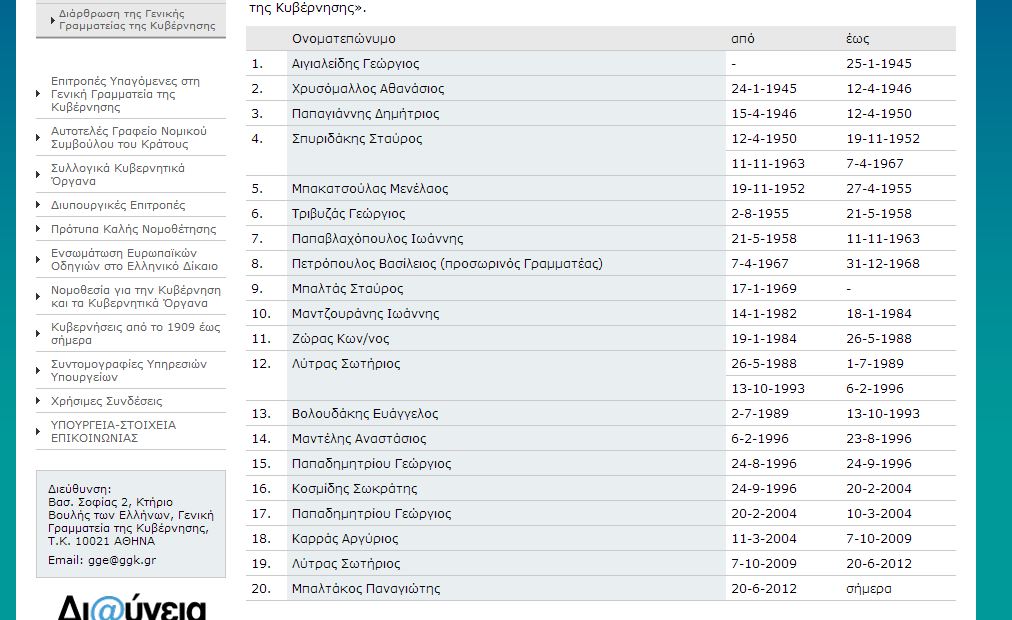
Task: Click arrow beside Διάρθρωση της Γενικής Γραμματείας
Action: tap(52, 20)
